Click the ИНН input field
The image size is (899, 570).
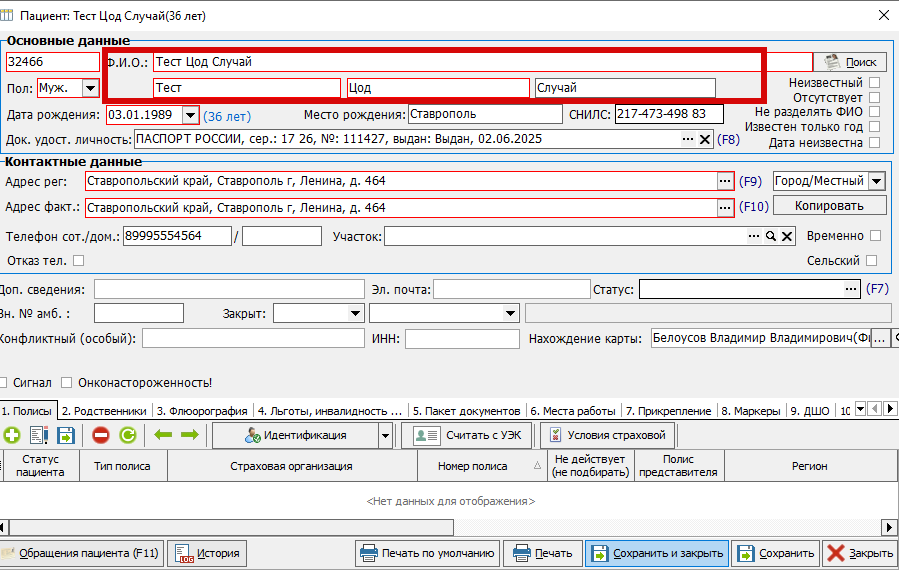pos(462,338)
